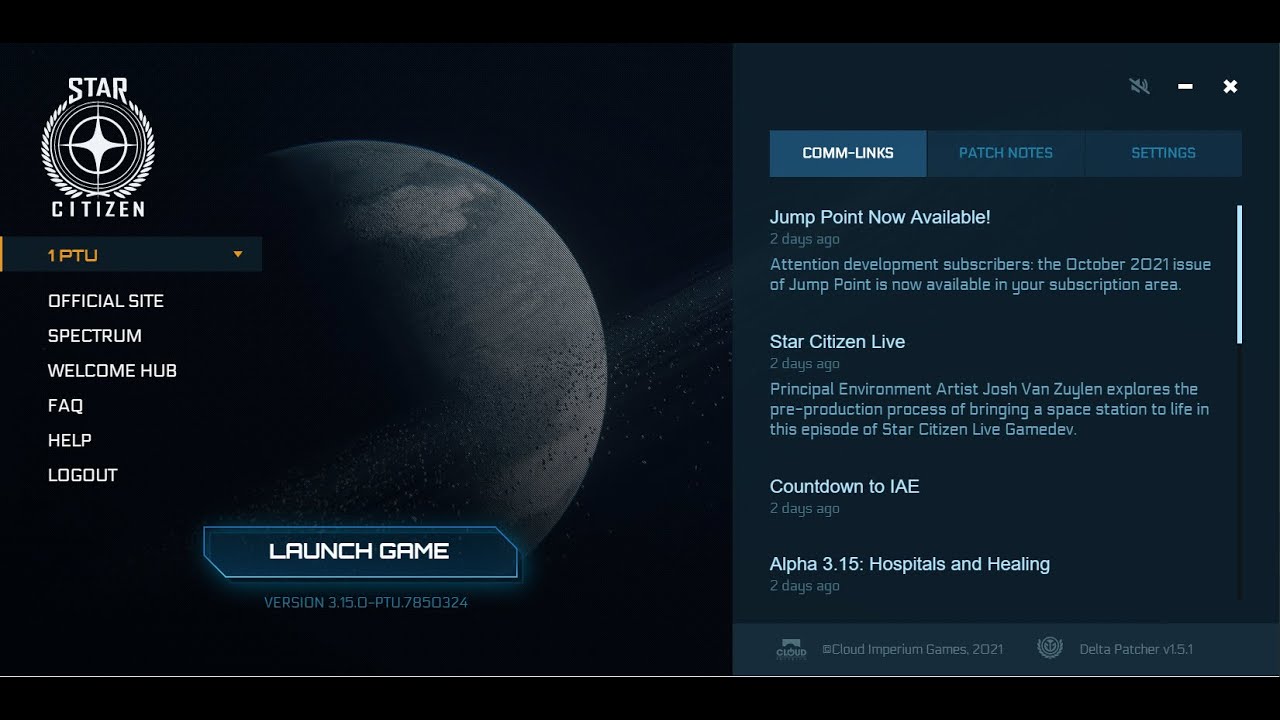Click version text 3.15.0-PTU.7850324
The width and height of the screenshot is (1280, 720).
[366, 603]
